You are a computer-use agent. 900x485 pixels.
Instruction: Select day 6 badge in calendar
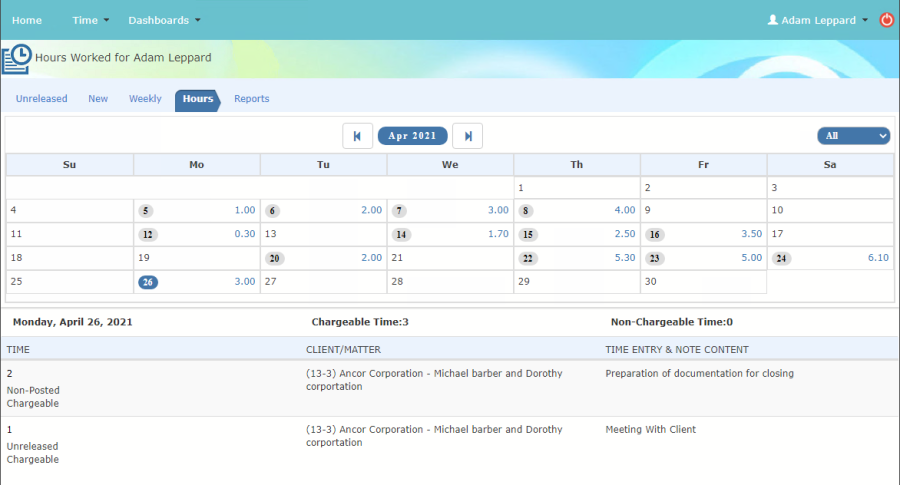(272, 211)
